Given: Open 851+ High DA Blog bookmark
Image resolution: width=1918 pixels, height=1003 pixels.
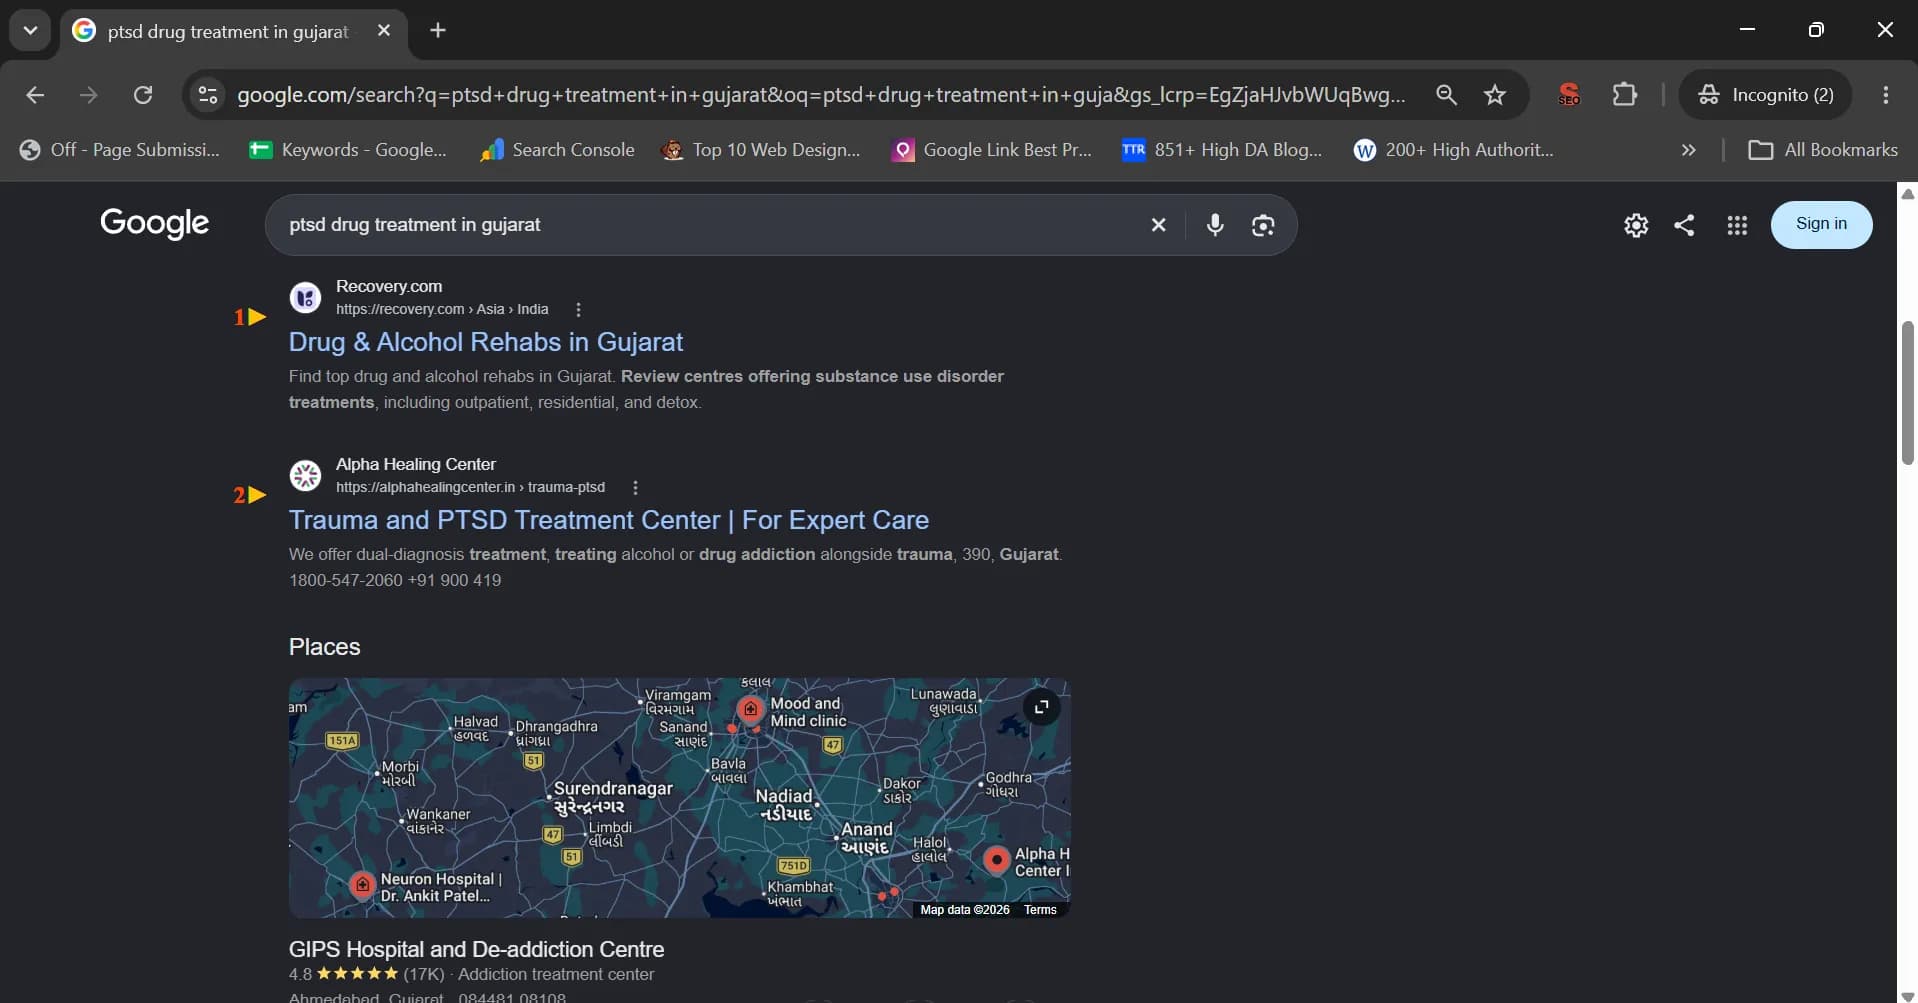Looking at the screenshot, I should tap(1222, 150).
